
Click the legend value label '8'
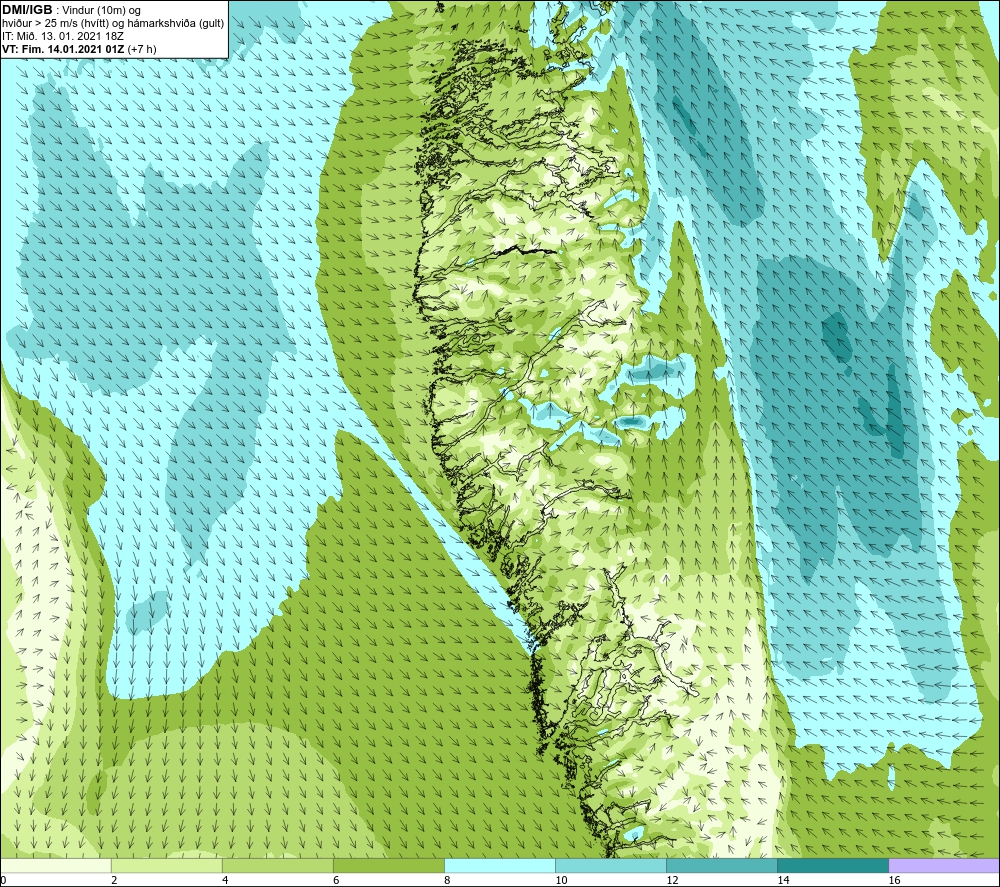447,881
